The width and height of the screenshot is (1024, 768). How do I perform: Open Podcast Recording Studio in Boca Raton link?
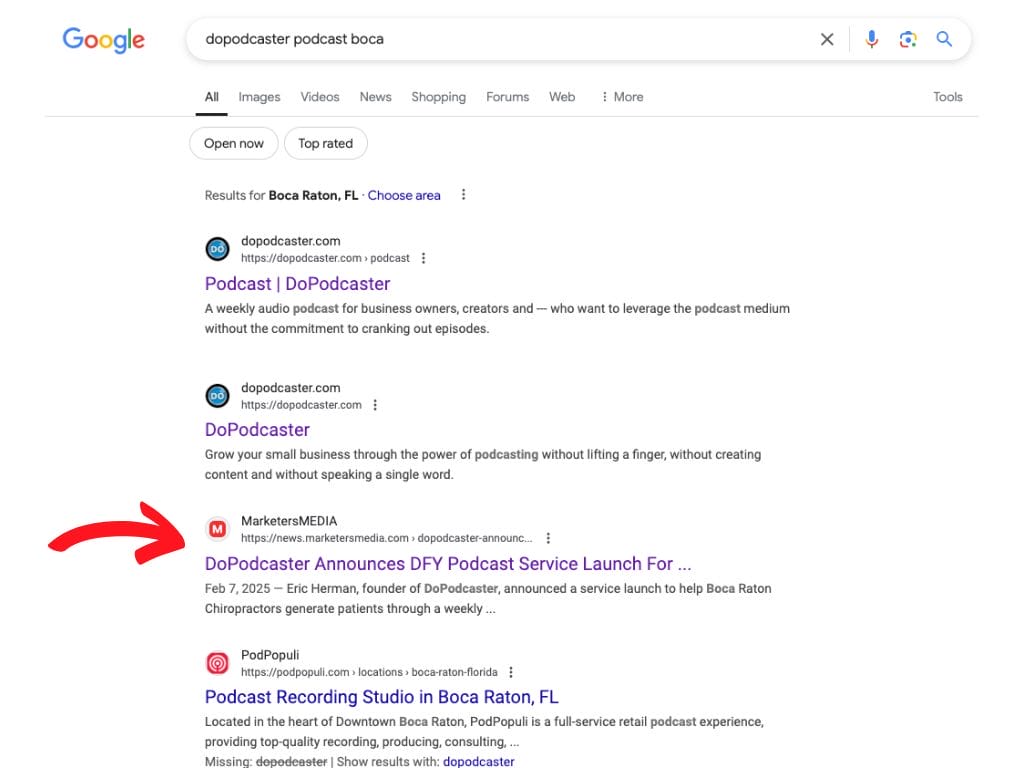381,697
